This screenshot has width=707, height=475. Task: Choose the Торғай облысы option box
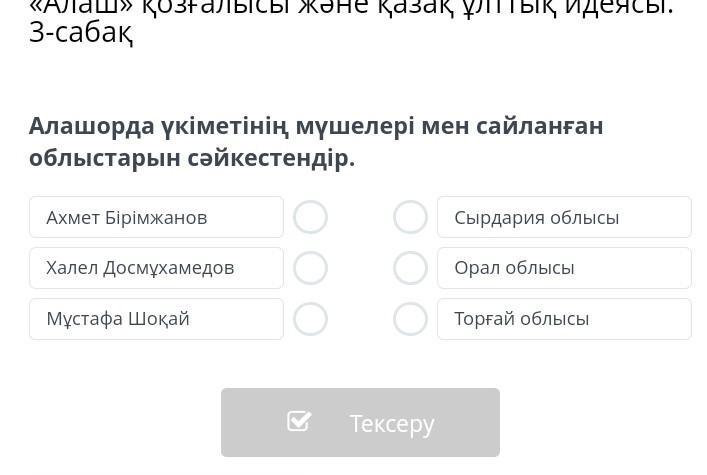tap(564, 319)
